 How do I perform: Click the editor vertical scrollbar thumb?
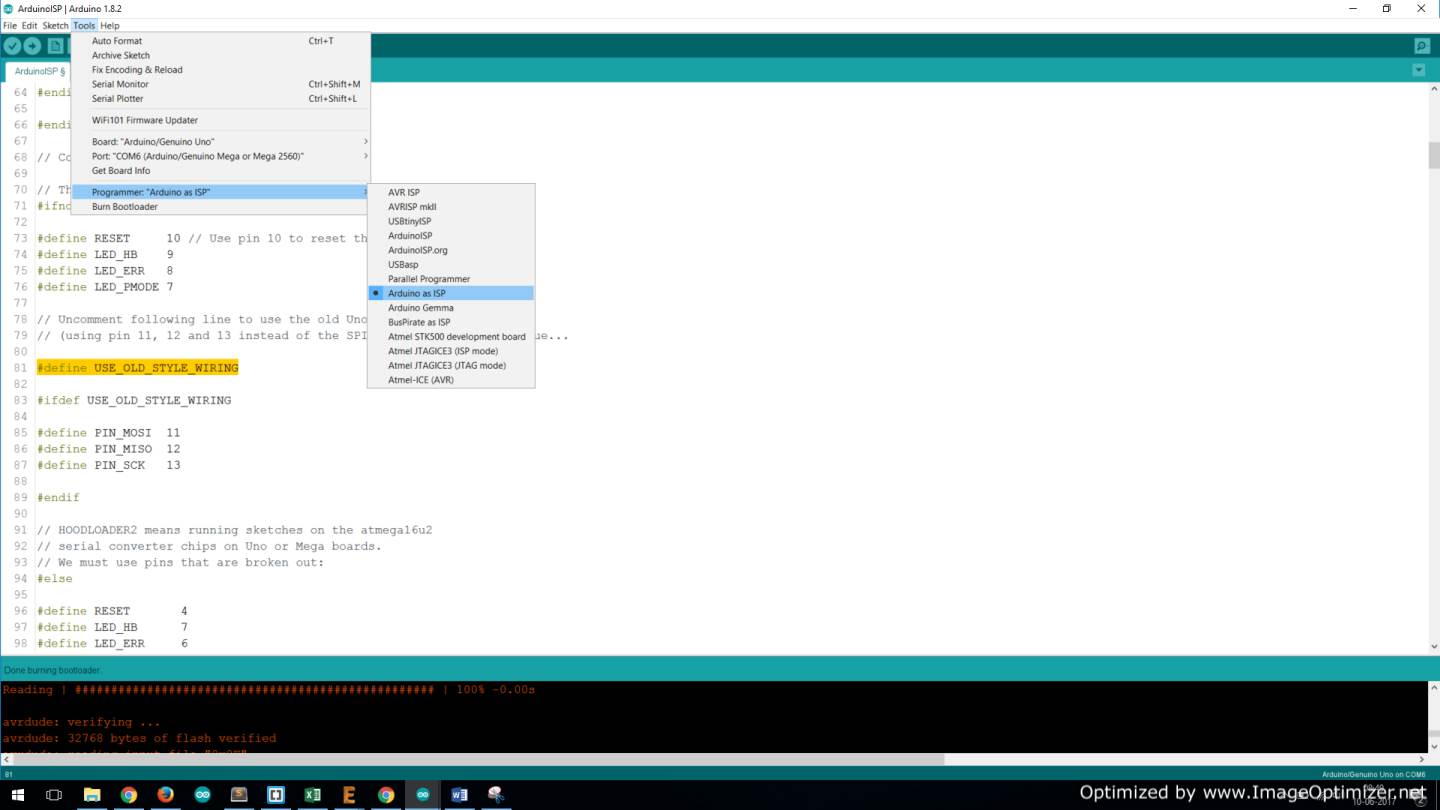tap(1433, 155)
